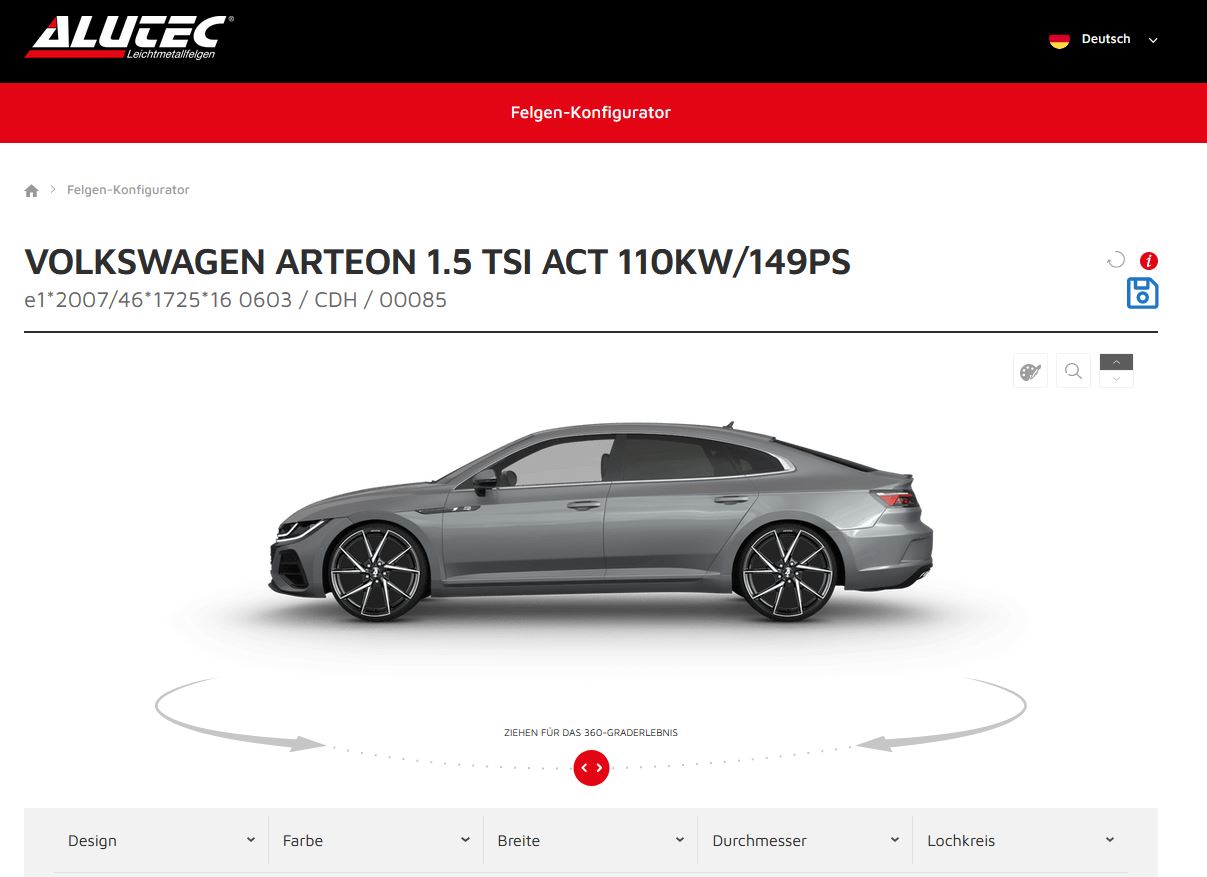This screenshot has height=877, width=1207.
Task: Select the Felgen-Konfigurator red banner tab
Action: click(591, 113)
